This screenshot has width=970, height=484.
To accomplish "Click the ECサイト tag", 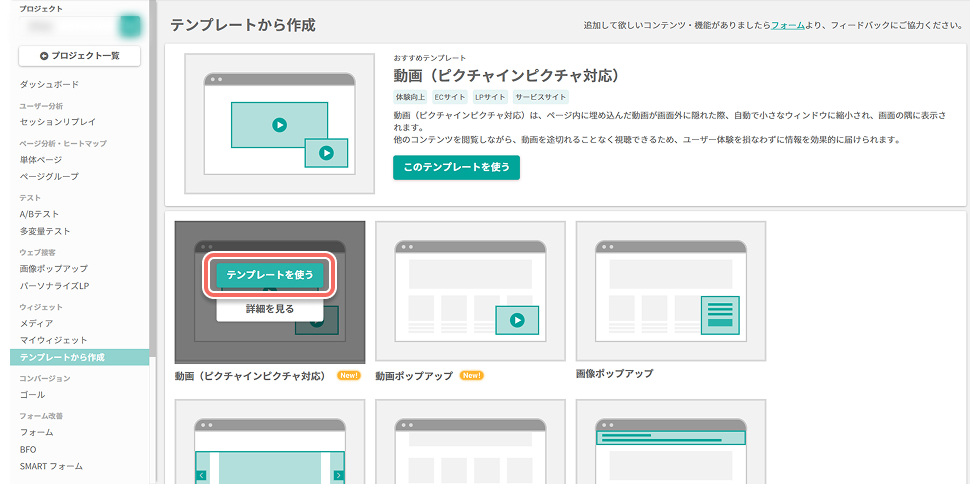I will 450,97.
